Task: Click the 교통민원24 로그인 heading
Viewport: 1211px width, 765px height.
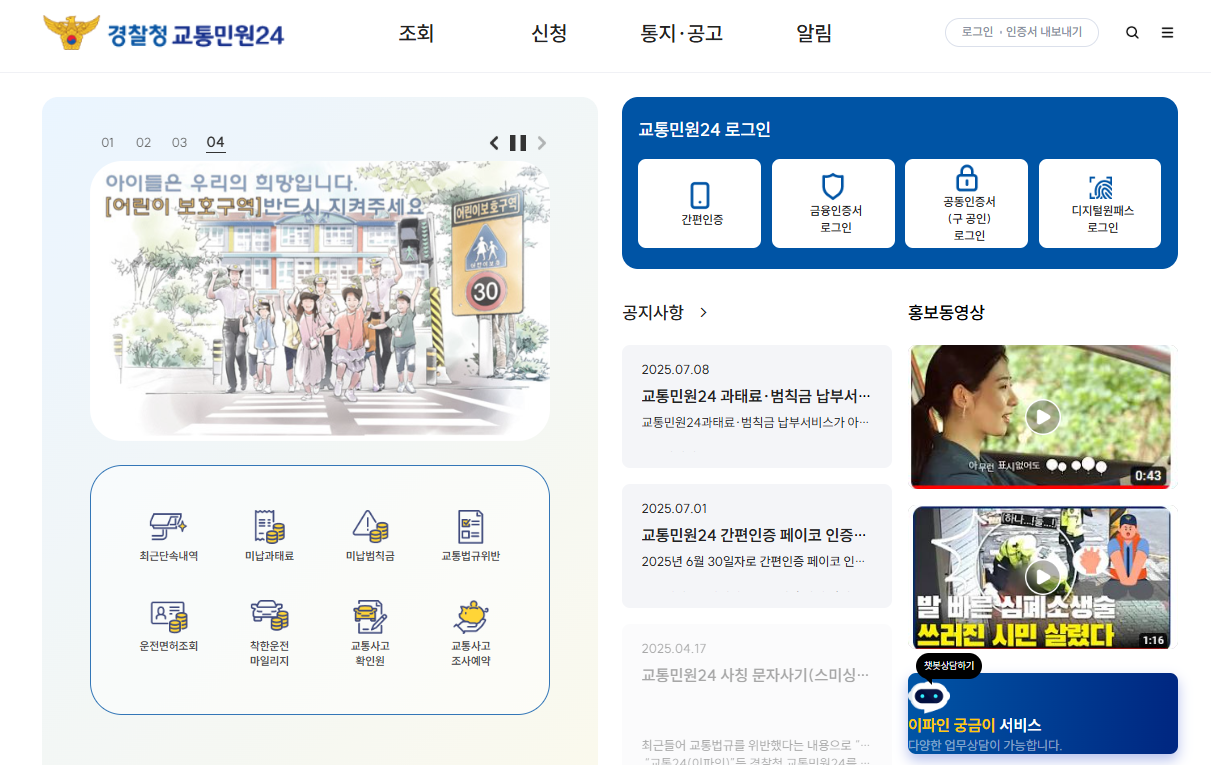Action: [704, 129]
